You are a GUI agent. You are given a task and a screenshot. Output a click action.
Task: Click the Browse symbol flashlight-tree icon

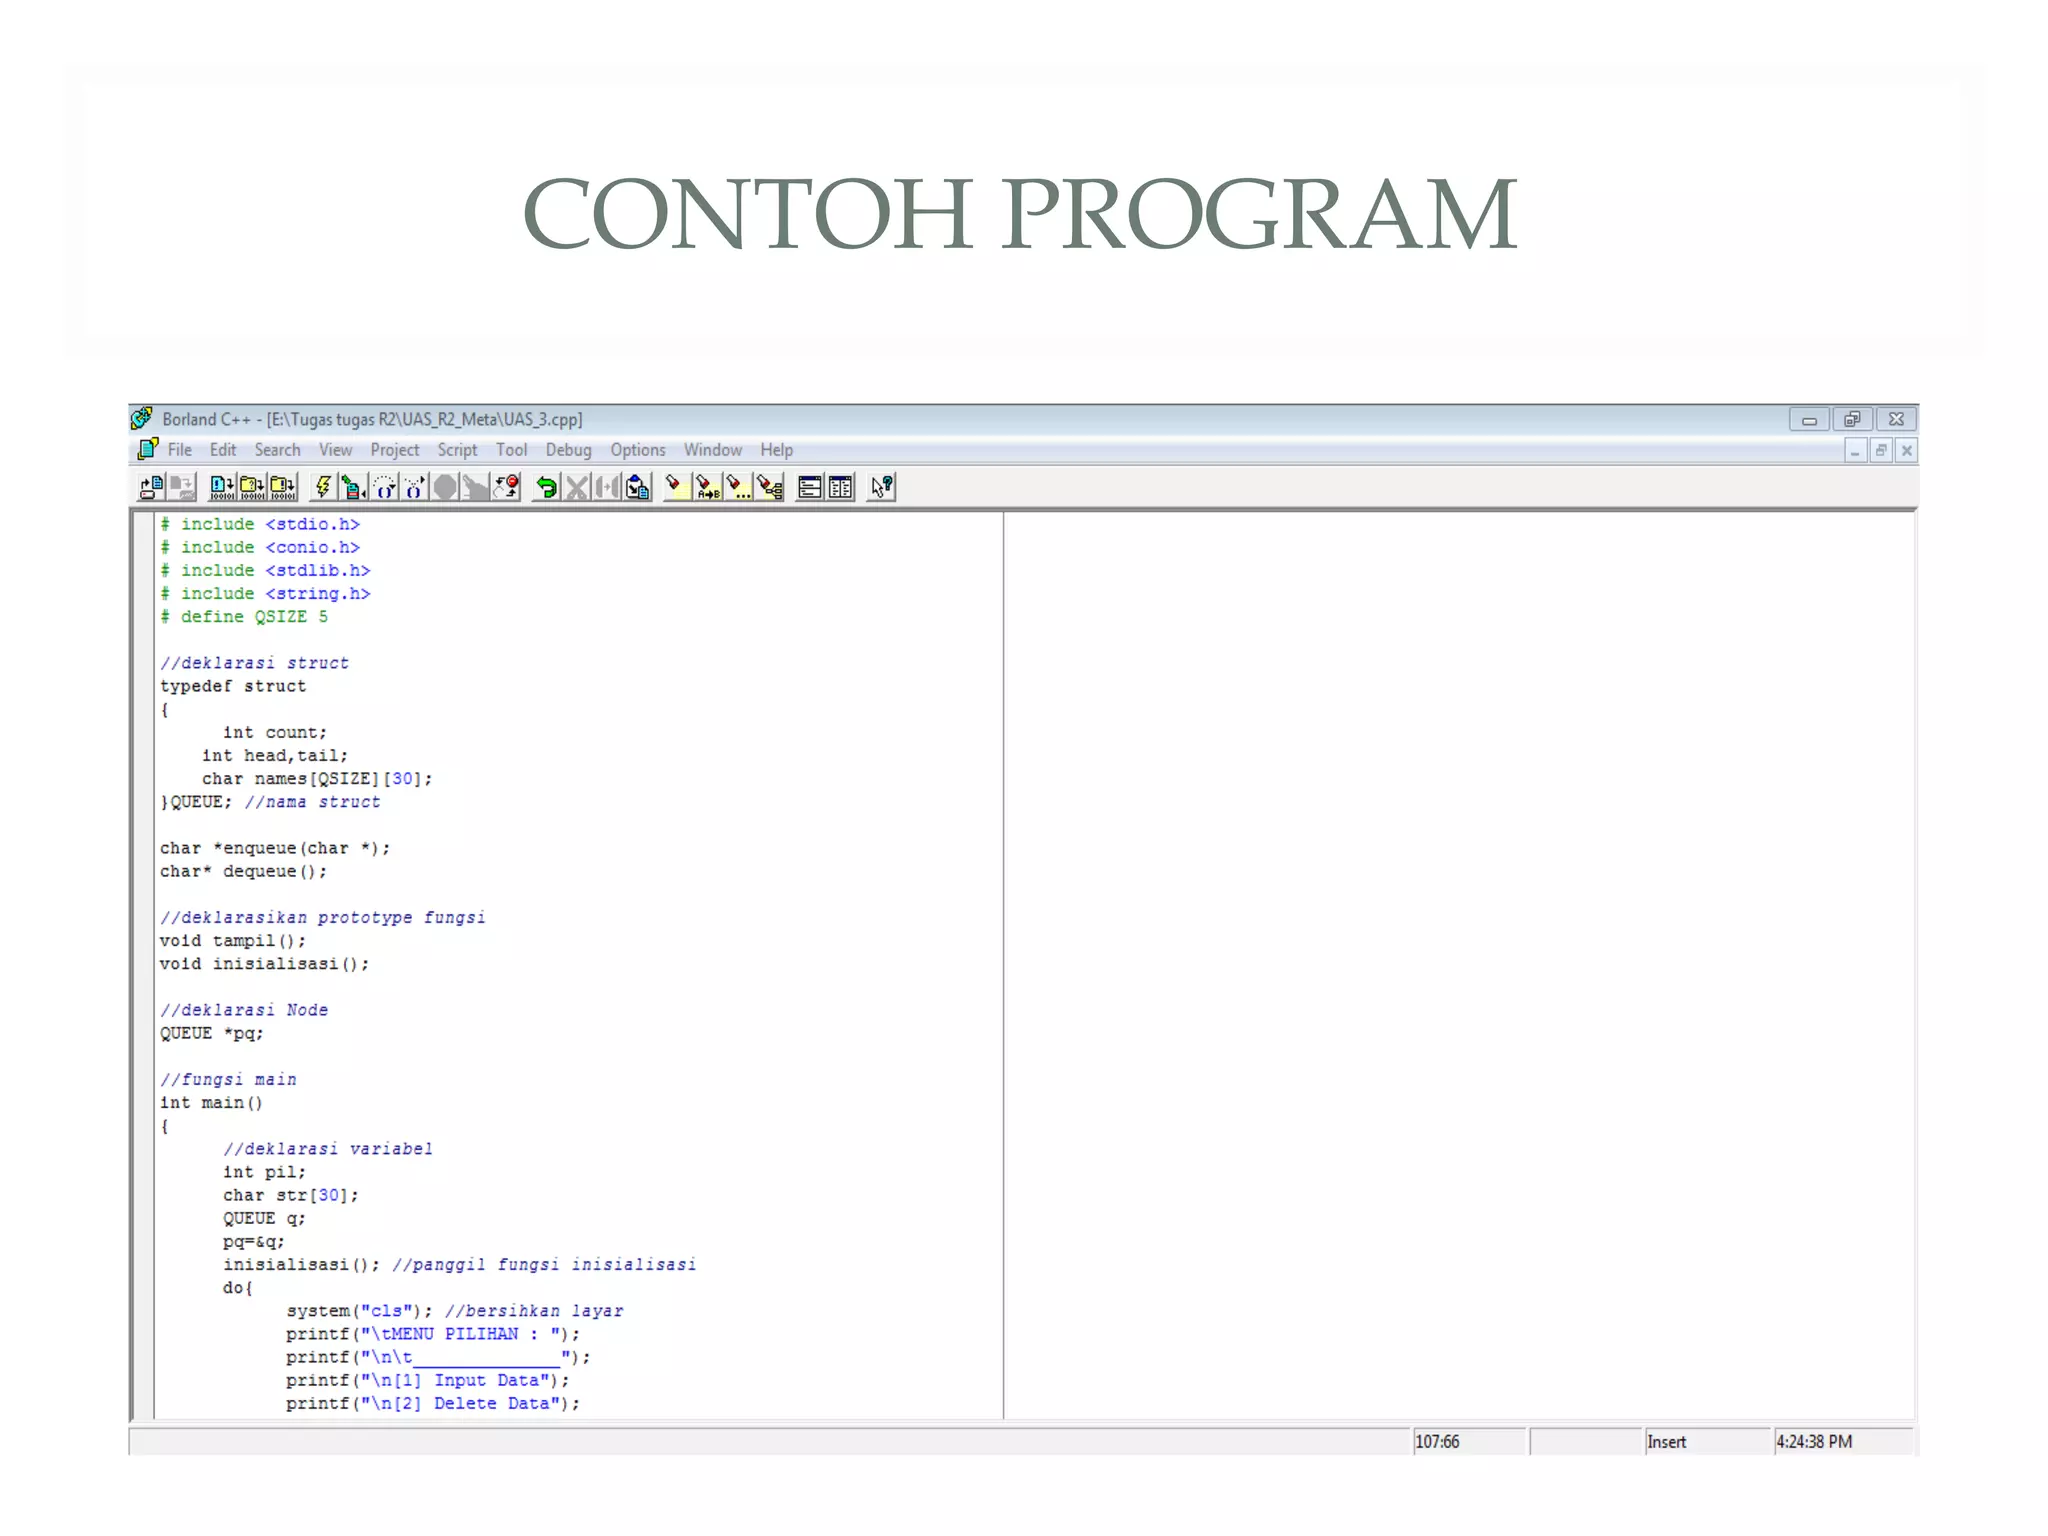point(770,487)
